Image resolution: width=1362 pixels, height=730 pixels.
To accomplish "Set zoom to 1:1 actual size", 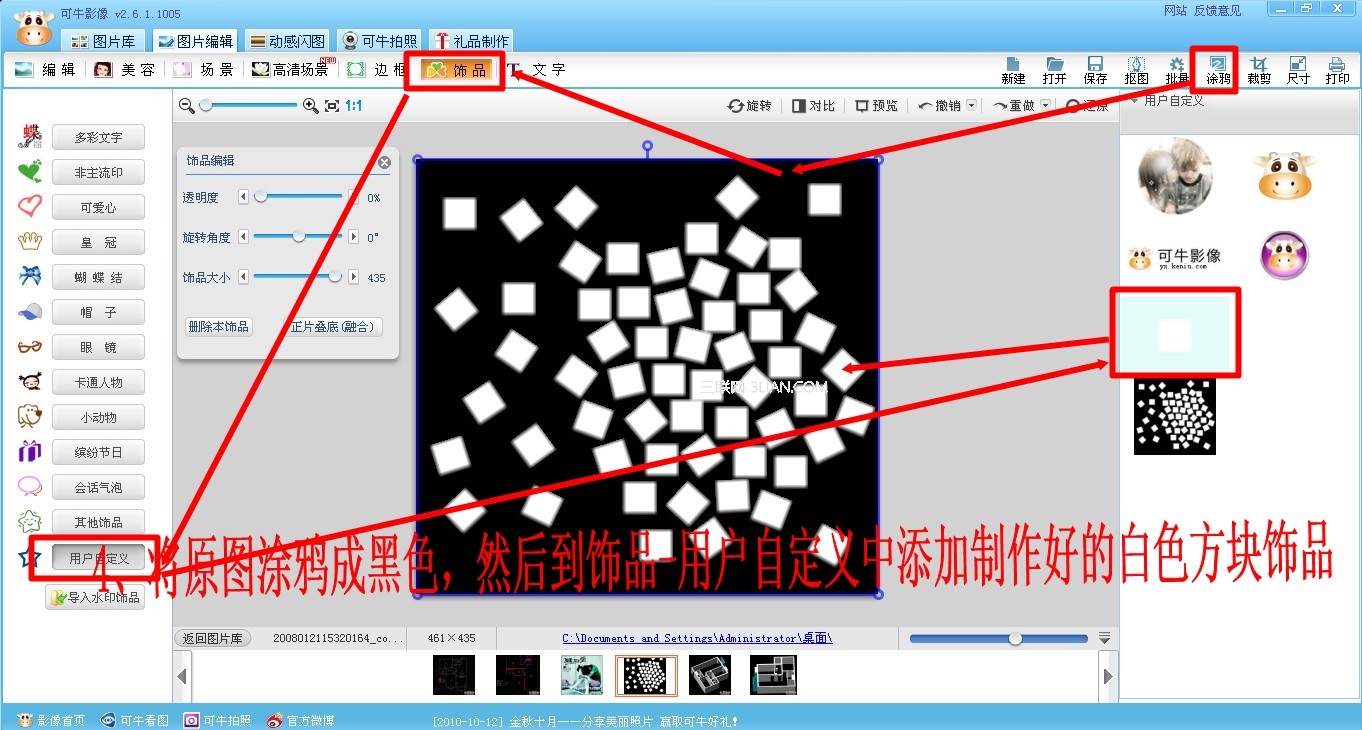I will pyautogui.click(x=354, y=105).
